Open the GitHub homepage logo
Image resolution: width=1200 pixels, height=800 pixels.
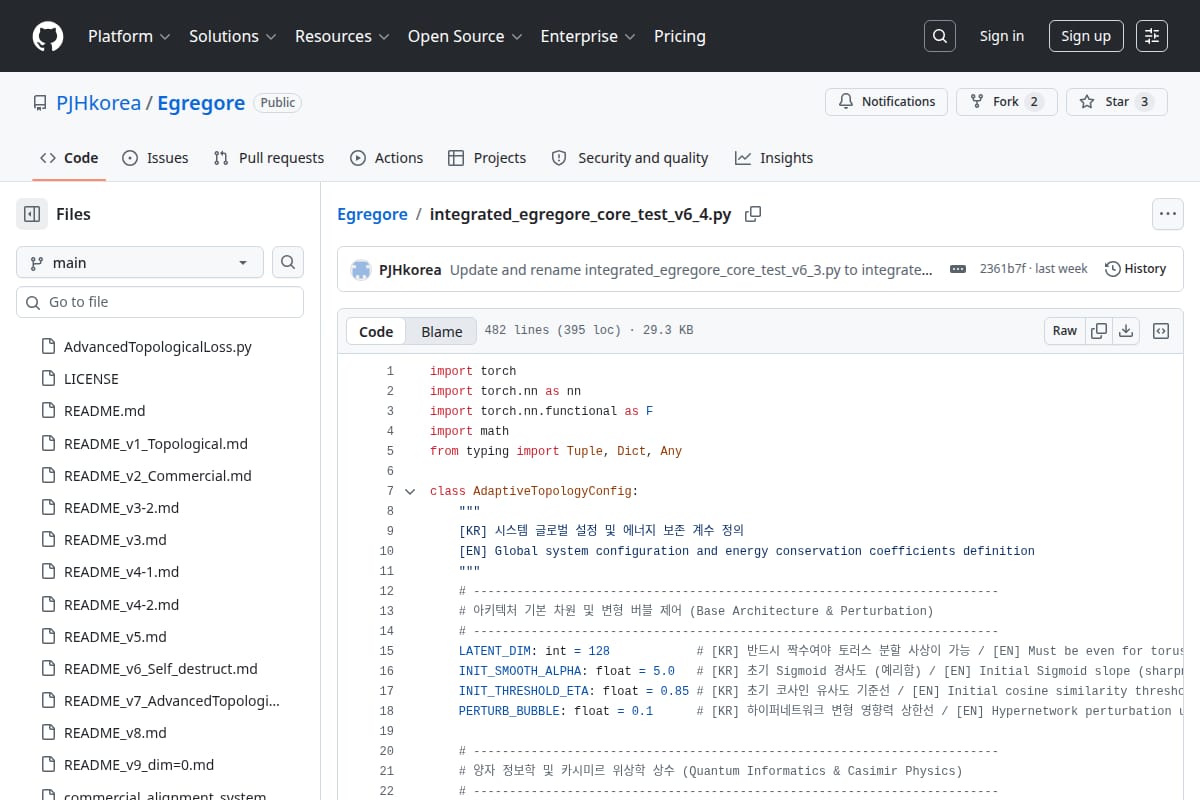click(x=48, y=36)
